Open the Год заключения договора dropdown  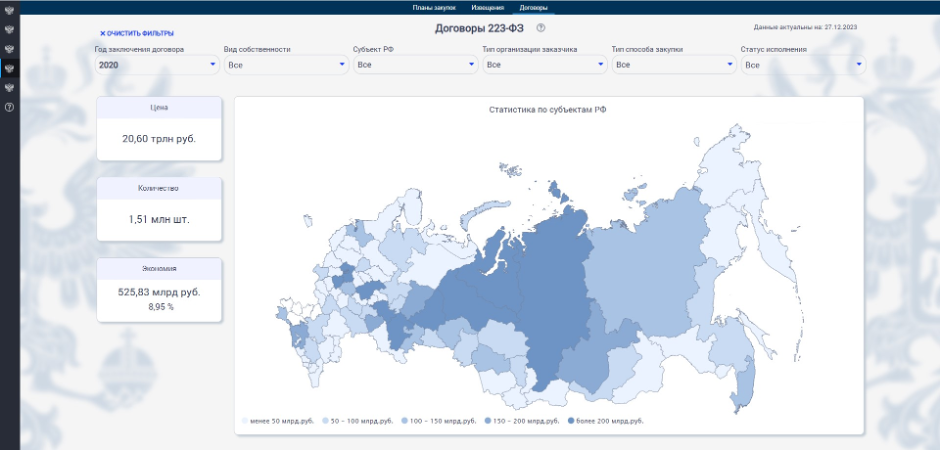point(157,65)
